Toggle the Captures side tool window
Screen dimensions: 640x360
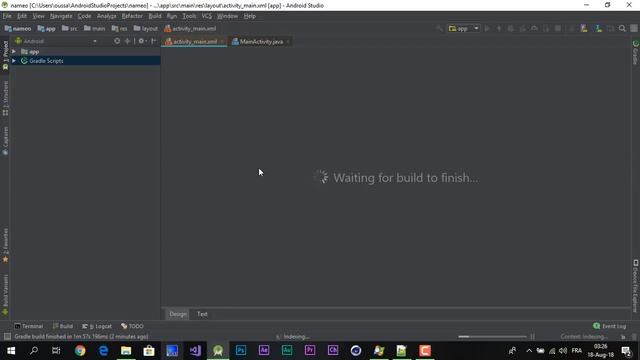5,141
